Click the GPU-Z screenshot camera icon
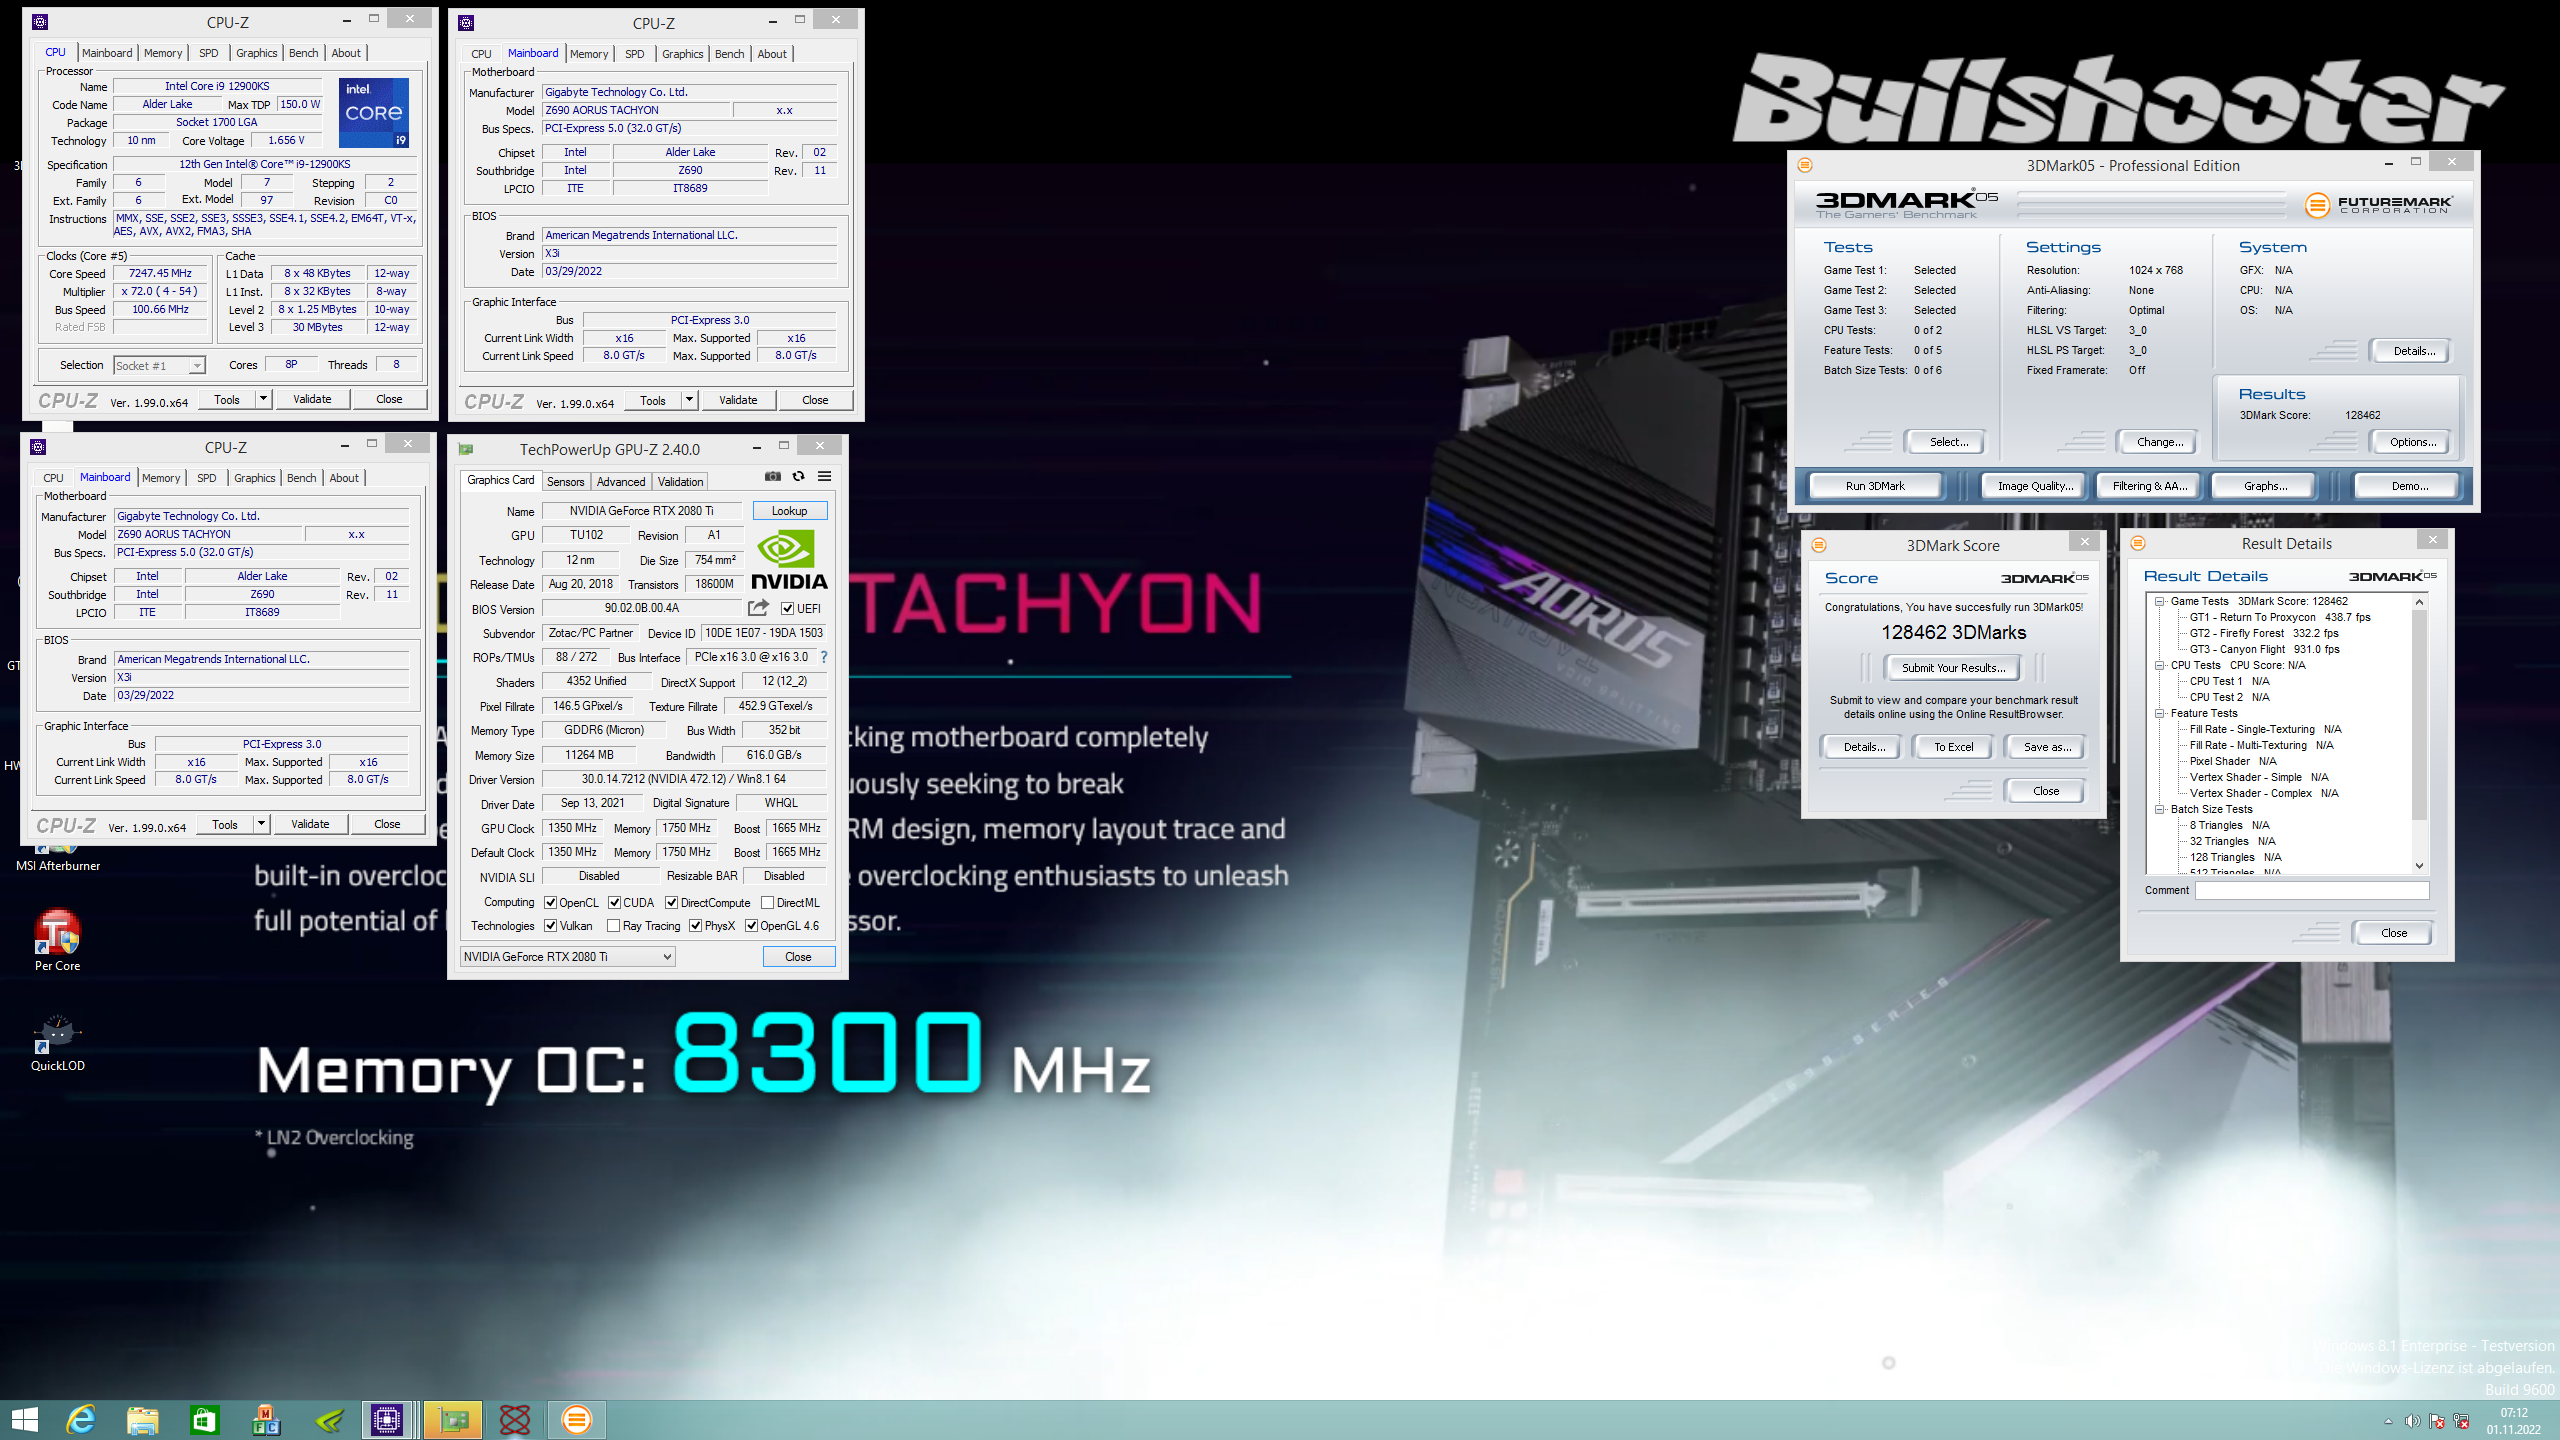Viewport: 2560px width, 1440px height. tap(772, 477)
